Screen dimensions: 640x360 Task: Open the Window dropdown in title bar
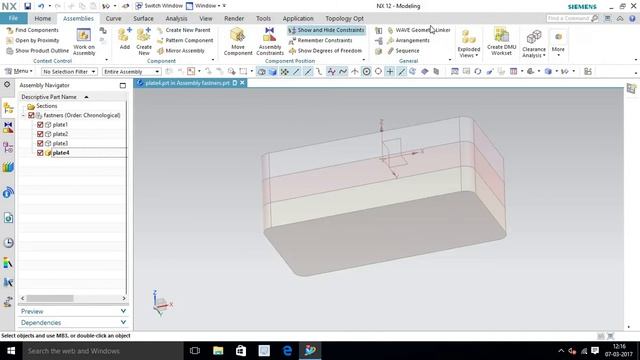pos(206,6)
